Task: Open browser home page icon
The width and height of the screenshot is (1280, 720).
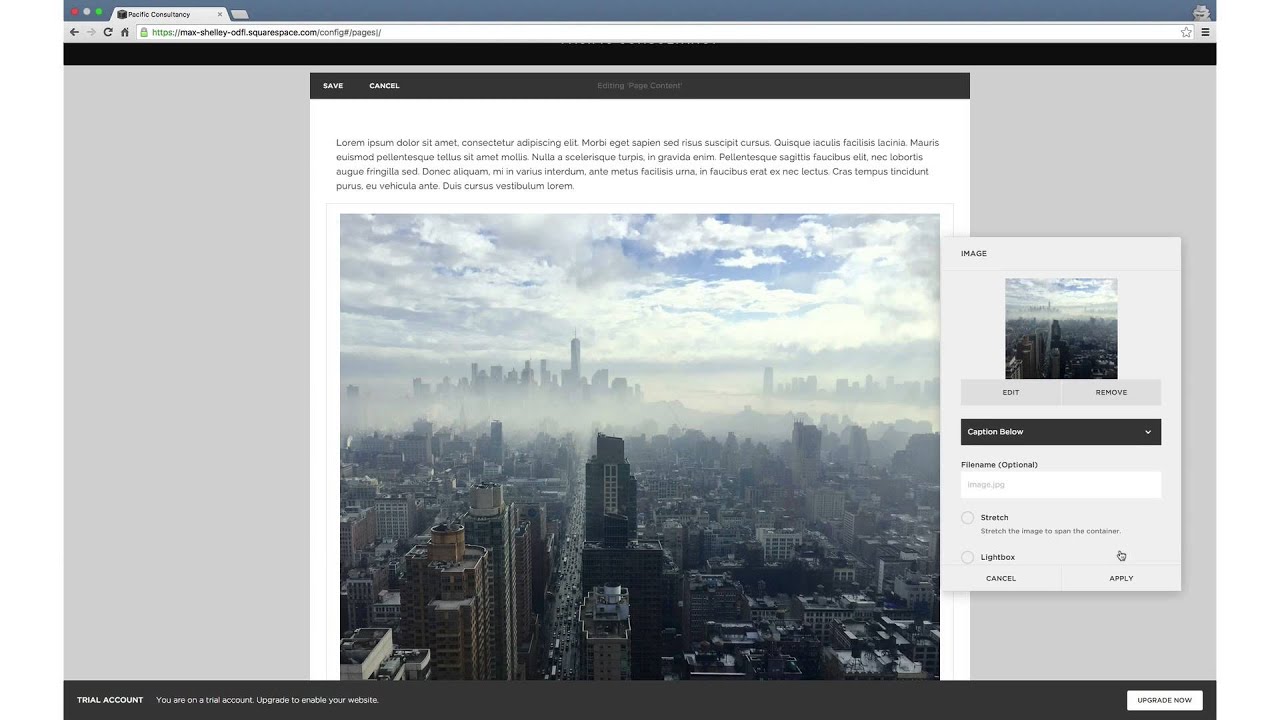Action: (125, 32)
